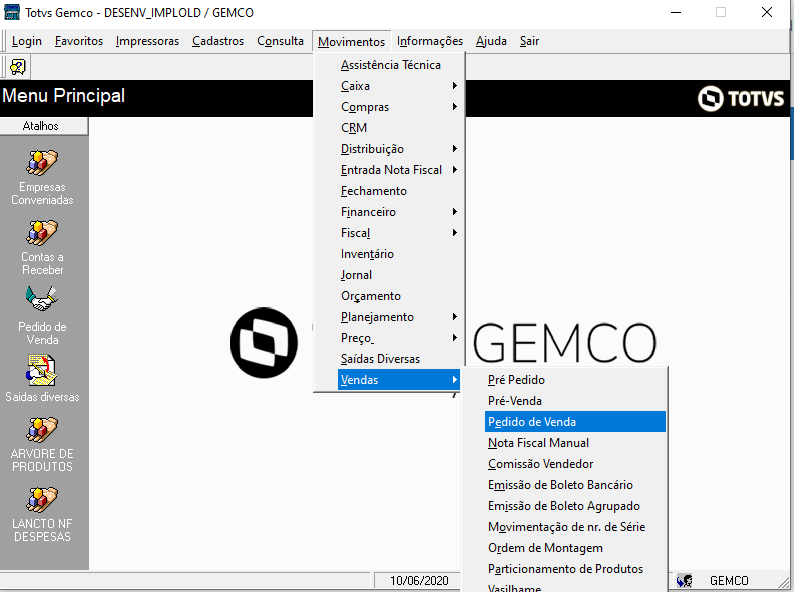Screen dimensions: 794x592
Task: Choose Emissão de Boleto Agrupado
Action: [x=575, y=506]
